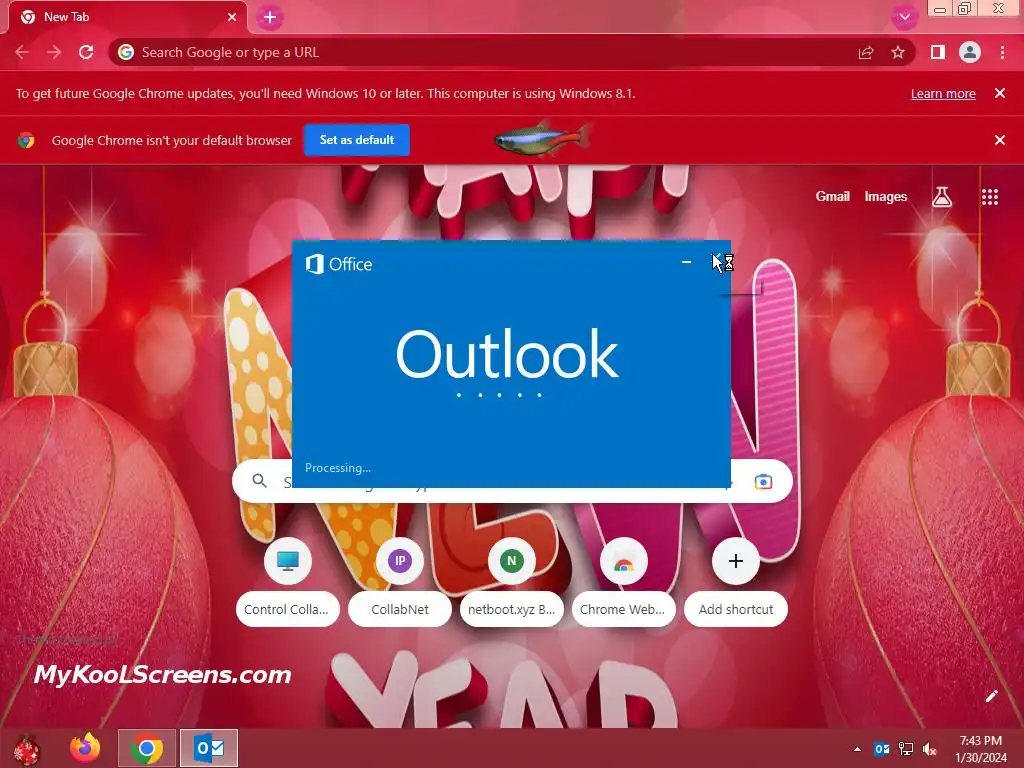Switch to Outlook in taskbar
The height and width of the screenshot is (768, 1024).
pos(209,748)
